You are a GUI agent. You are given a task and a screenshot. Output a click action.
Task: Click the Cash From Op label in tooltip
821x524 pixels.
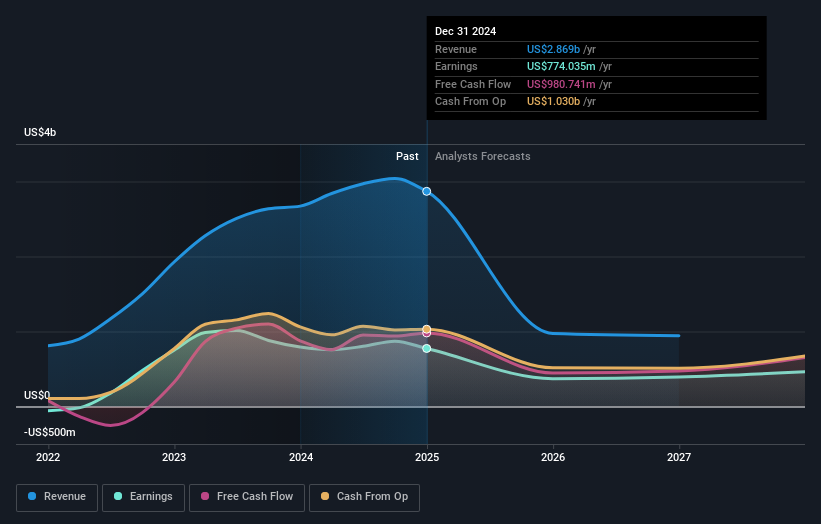(x=471, y=102)
